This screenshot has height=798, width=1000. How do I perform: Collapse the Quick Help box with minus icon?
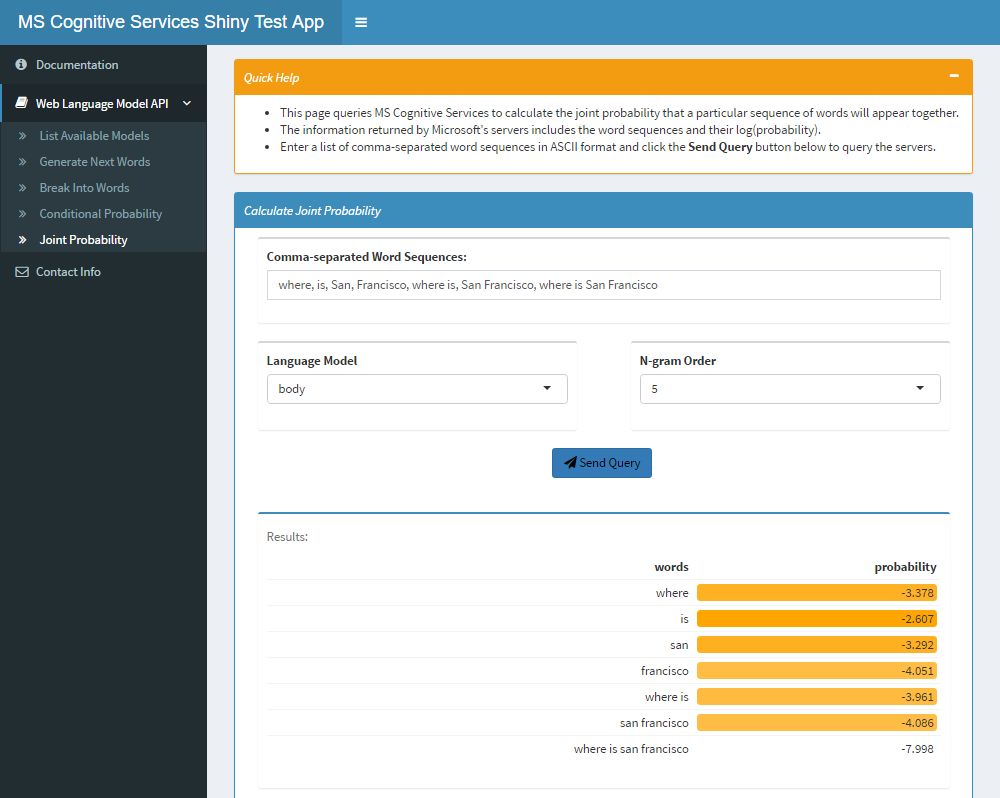click(954, 76)
